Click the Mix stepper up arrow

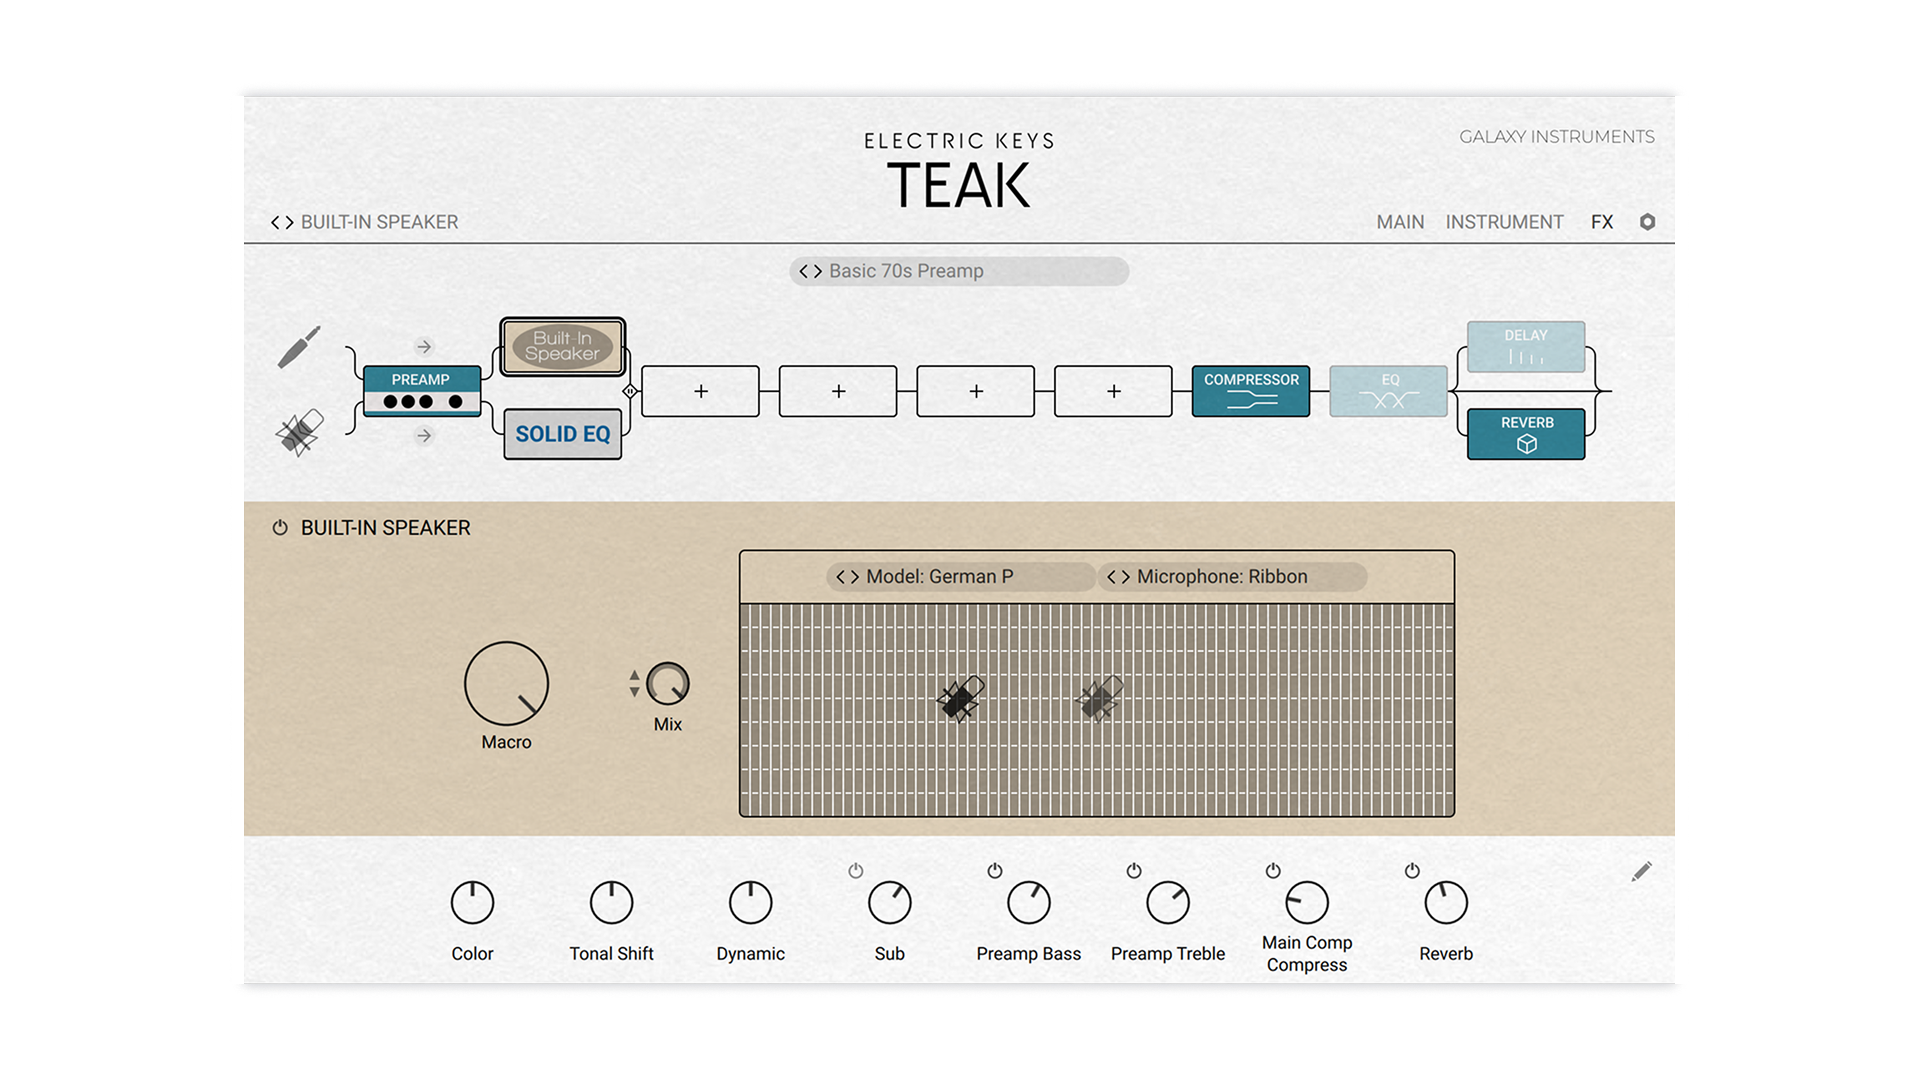coord(636,674)
